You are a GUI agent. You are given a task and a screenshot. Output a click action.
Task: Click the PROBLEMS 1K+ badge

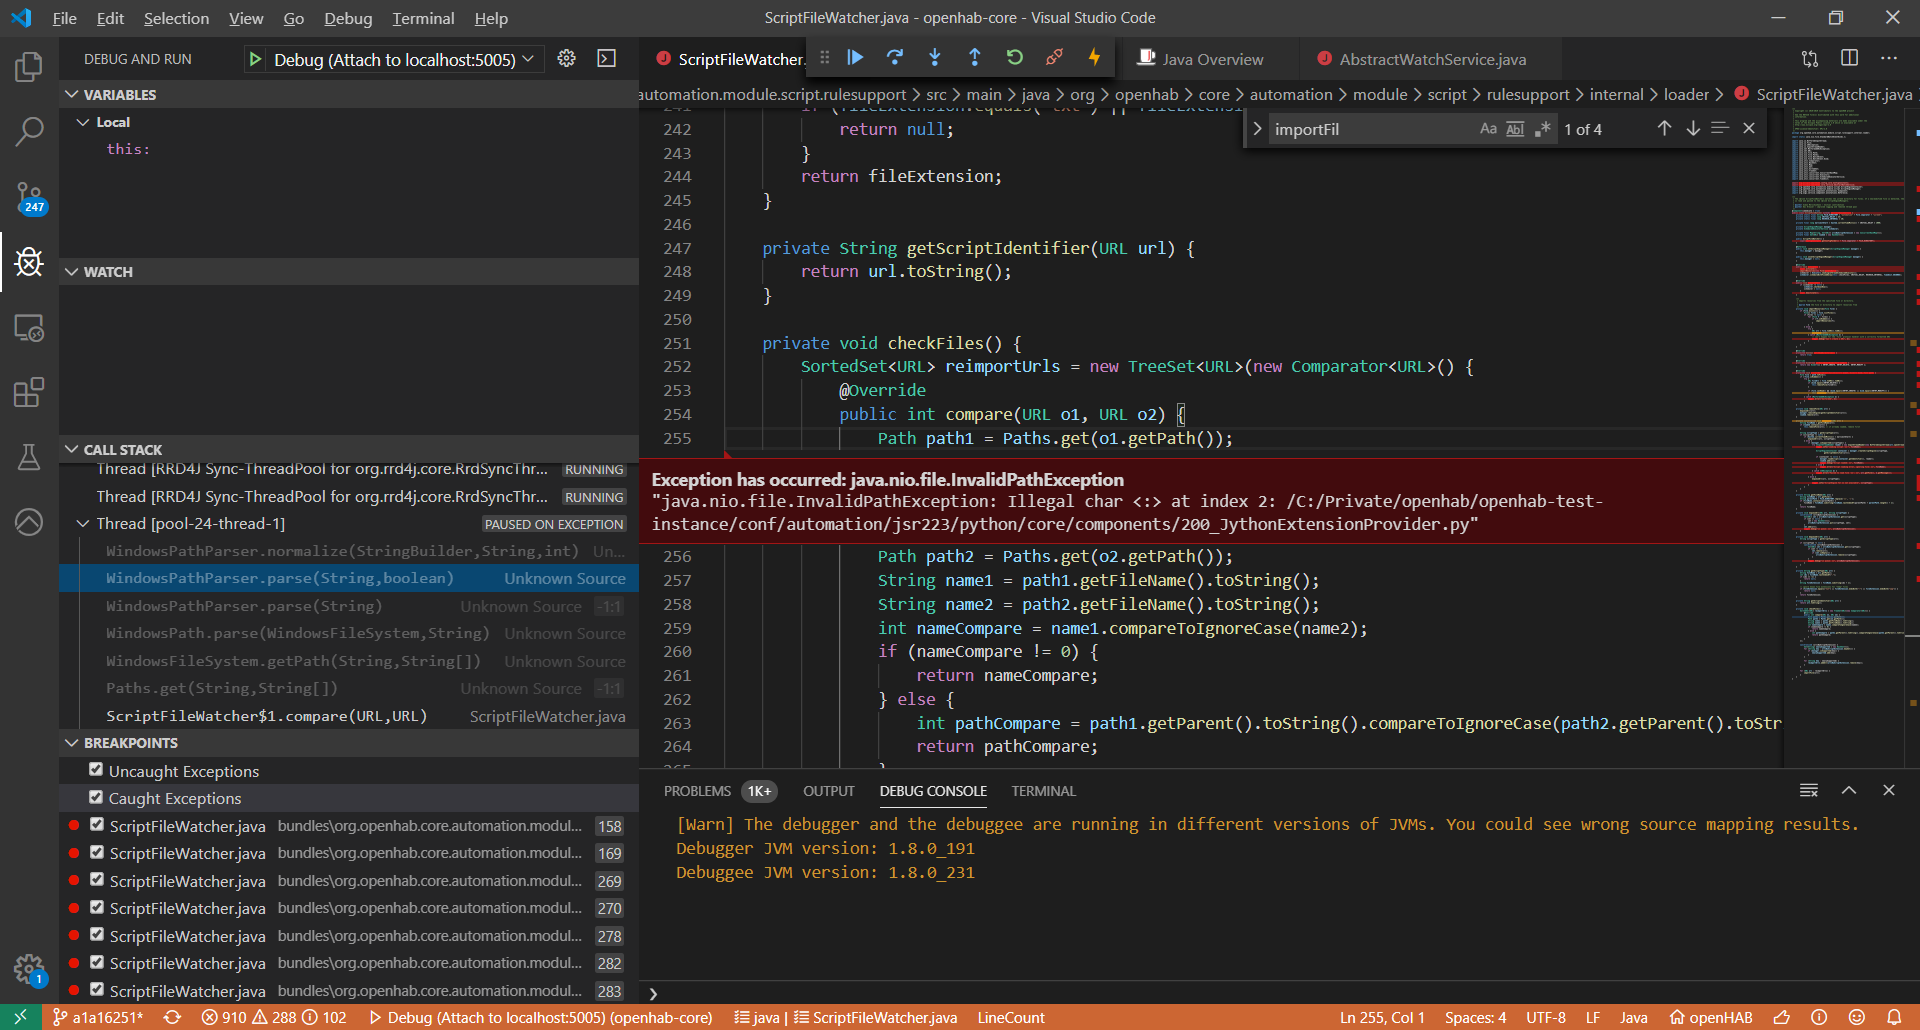(x=760, y=791)
